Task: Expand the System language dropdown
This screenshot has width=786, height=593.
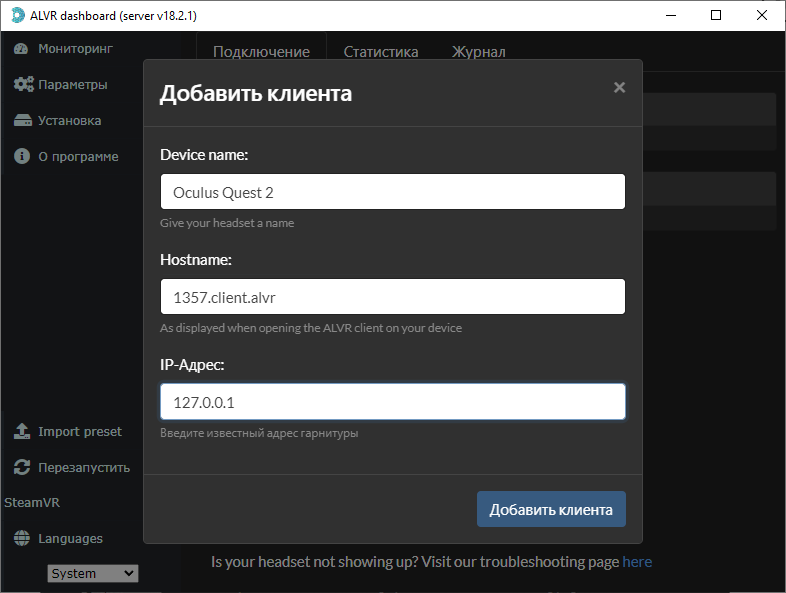Action: [x=93, y=573]
